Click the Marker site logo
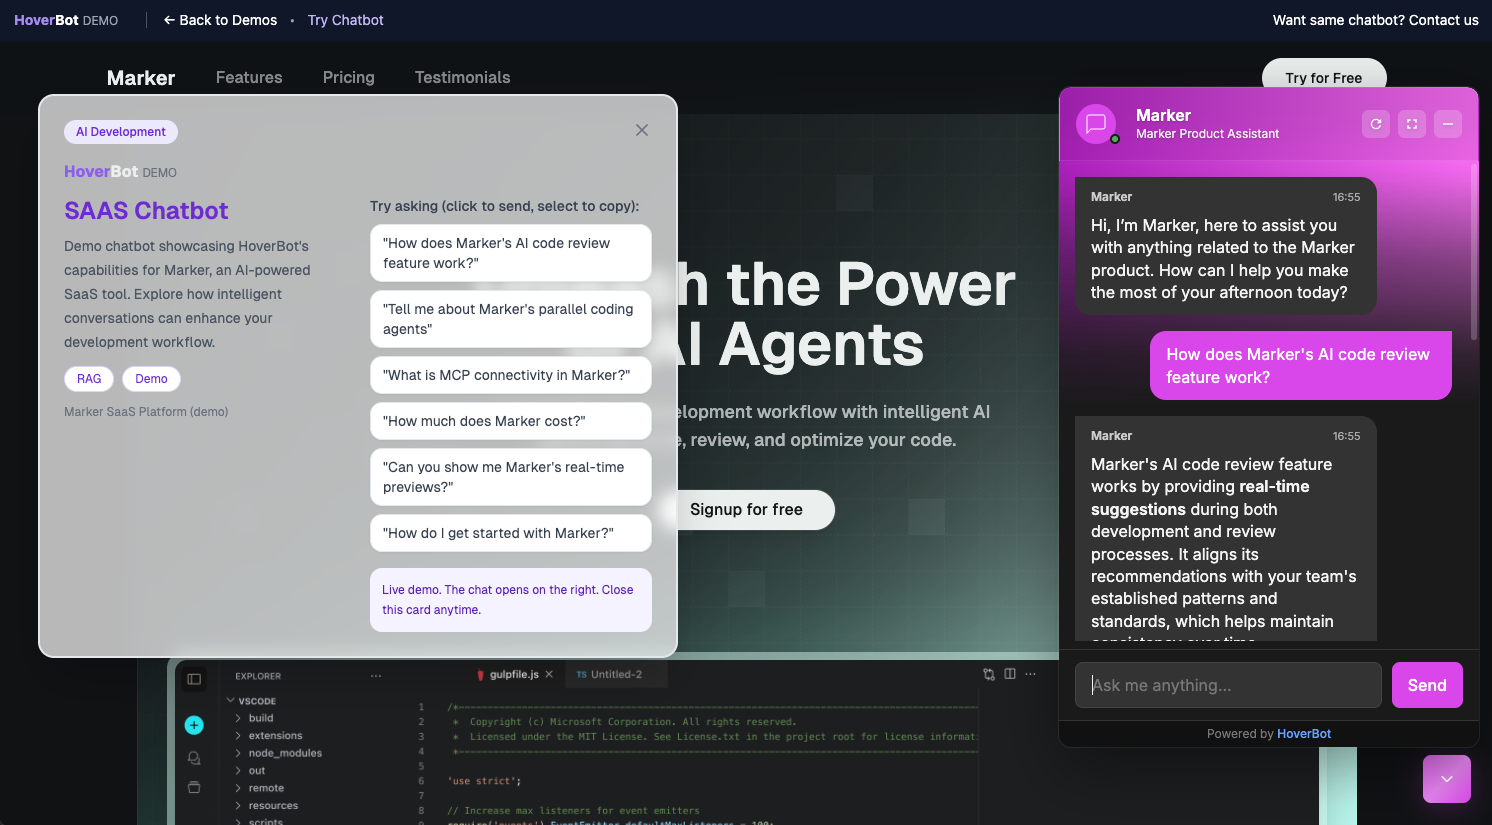Image resolution: width=1492 pixels, height=825 pixels. click(141, 78)
